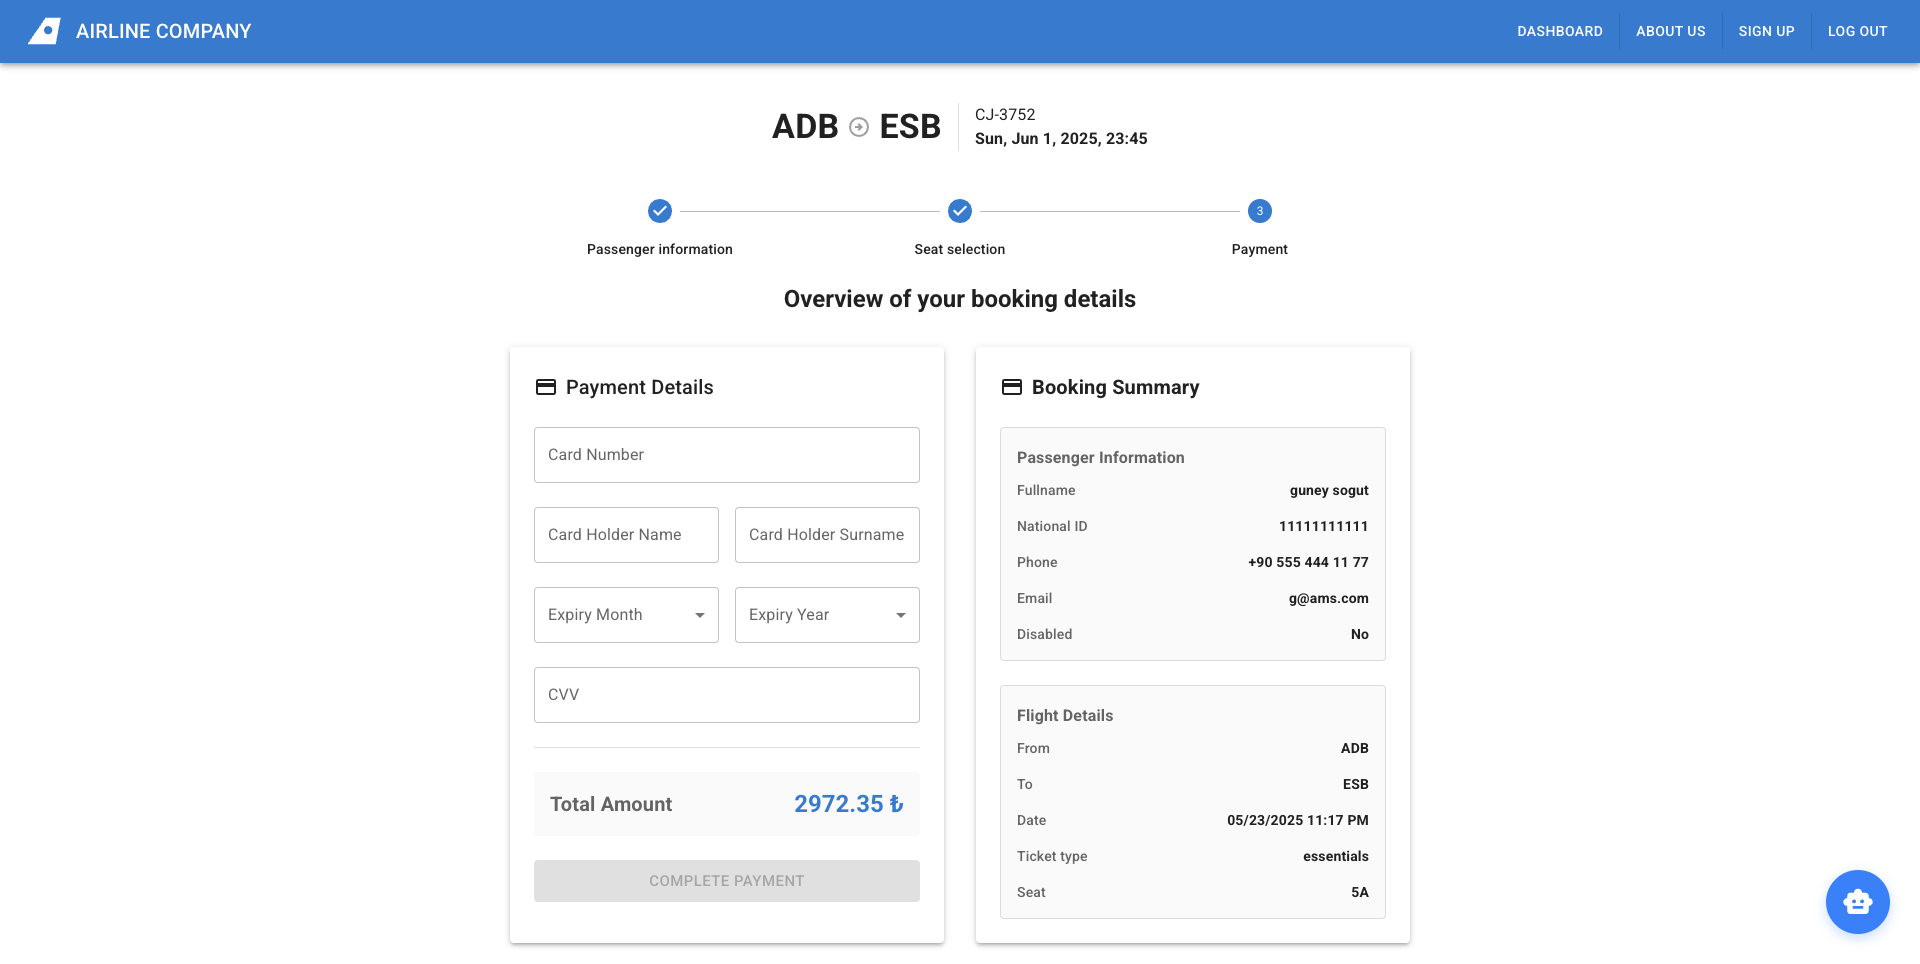
Task: Click the Payment step 3 circle
Action: pyautogui.click(x=1259, y=211)
